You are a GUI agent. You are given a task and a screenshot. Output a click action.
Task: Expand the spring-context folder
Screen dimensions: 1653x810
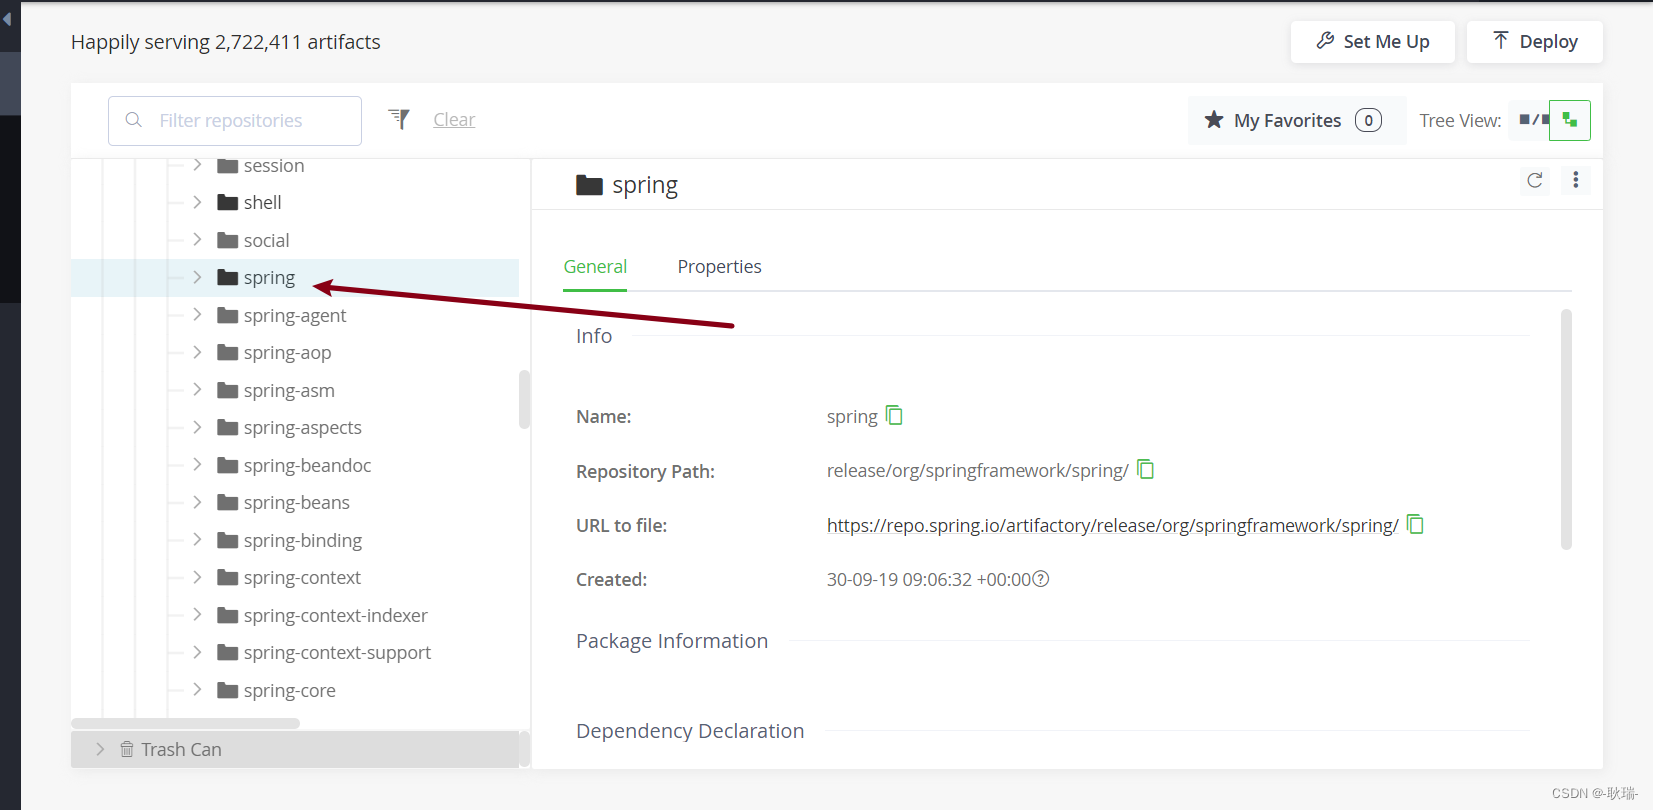197,577
